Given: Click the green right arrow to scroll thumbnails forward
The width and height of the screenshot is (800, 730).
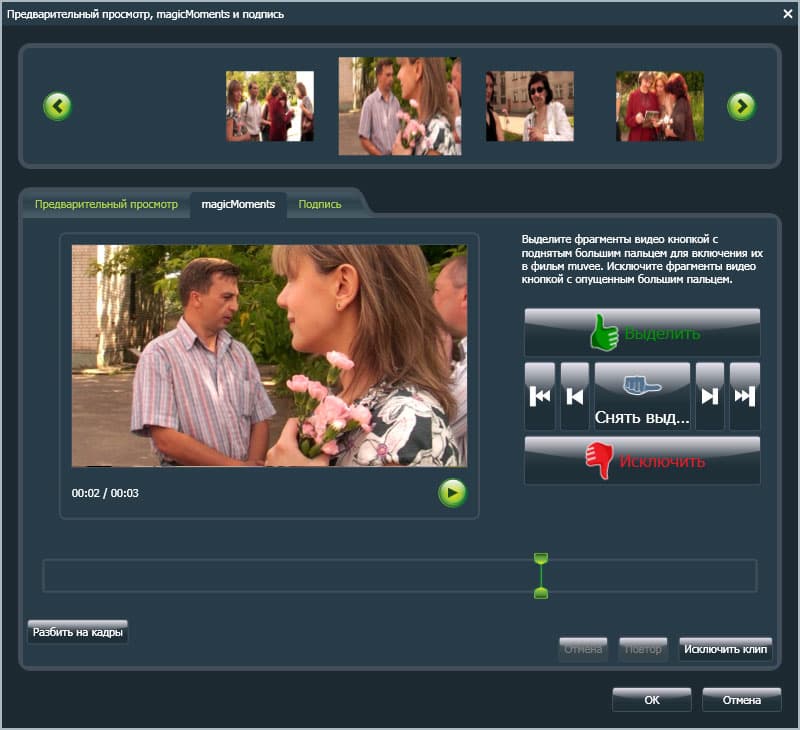Looking at the screenshot, I should coord(741,107).
